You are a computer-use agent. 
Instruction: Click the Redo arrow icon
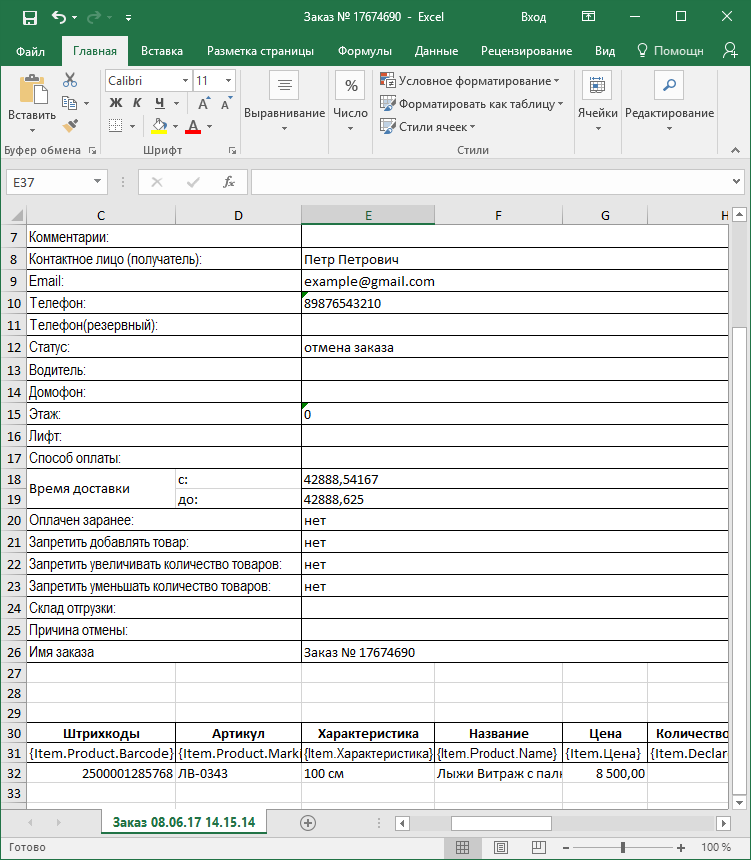94,17
